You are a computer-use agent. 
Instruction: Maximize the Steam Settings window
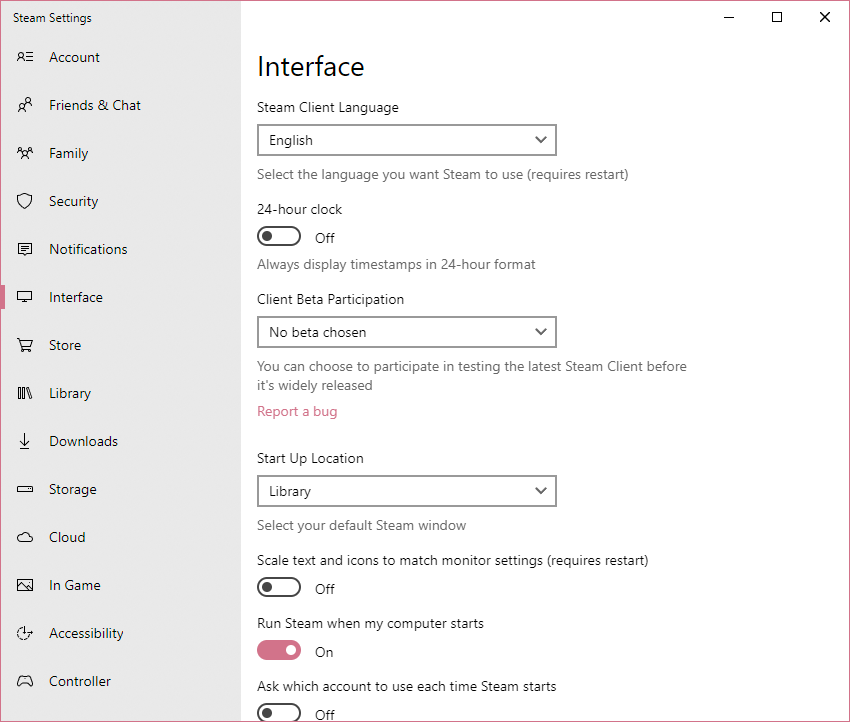coord(777,17)
